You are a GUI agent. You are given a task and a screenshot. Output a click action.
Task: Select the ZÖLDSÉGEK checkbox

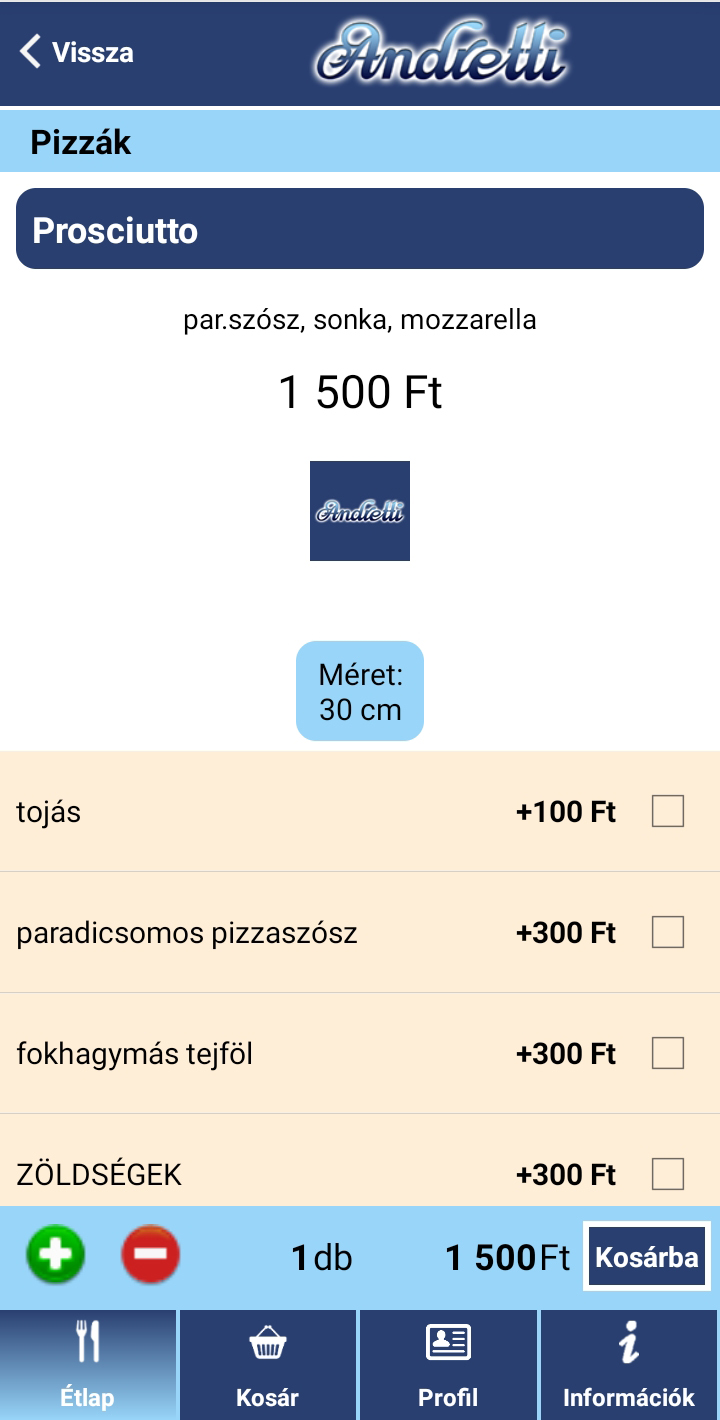point(668,1173)
